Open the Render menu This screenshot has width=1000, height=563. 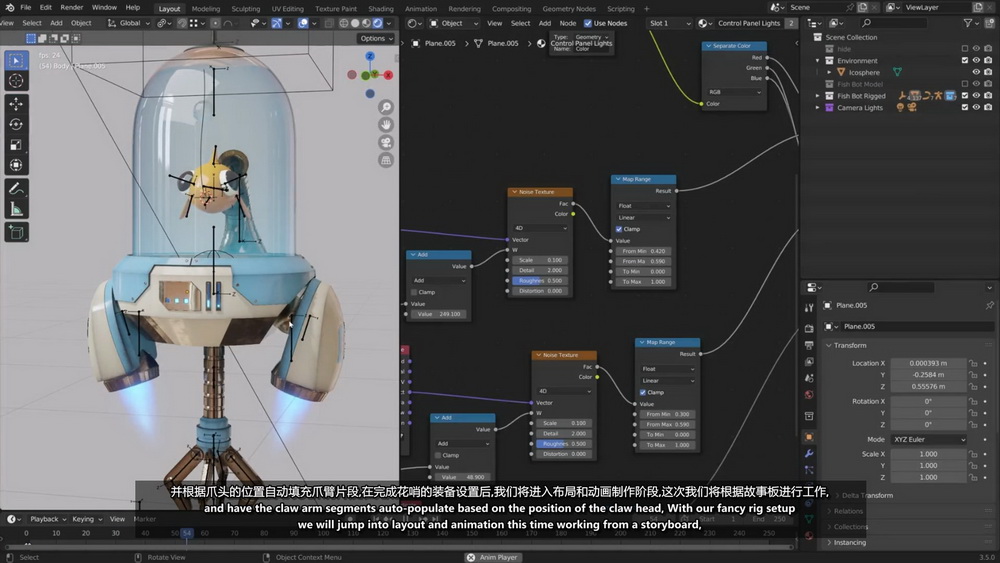[x=71, y=8]
